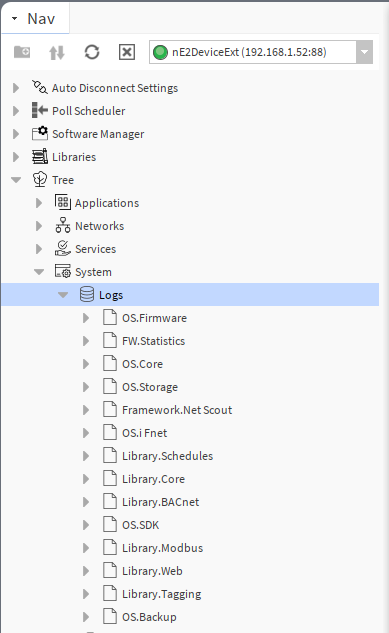The width and height of the screenshot is (389, 633).
Task: Select the Networks tree item
Action: 99,226
